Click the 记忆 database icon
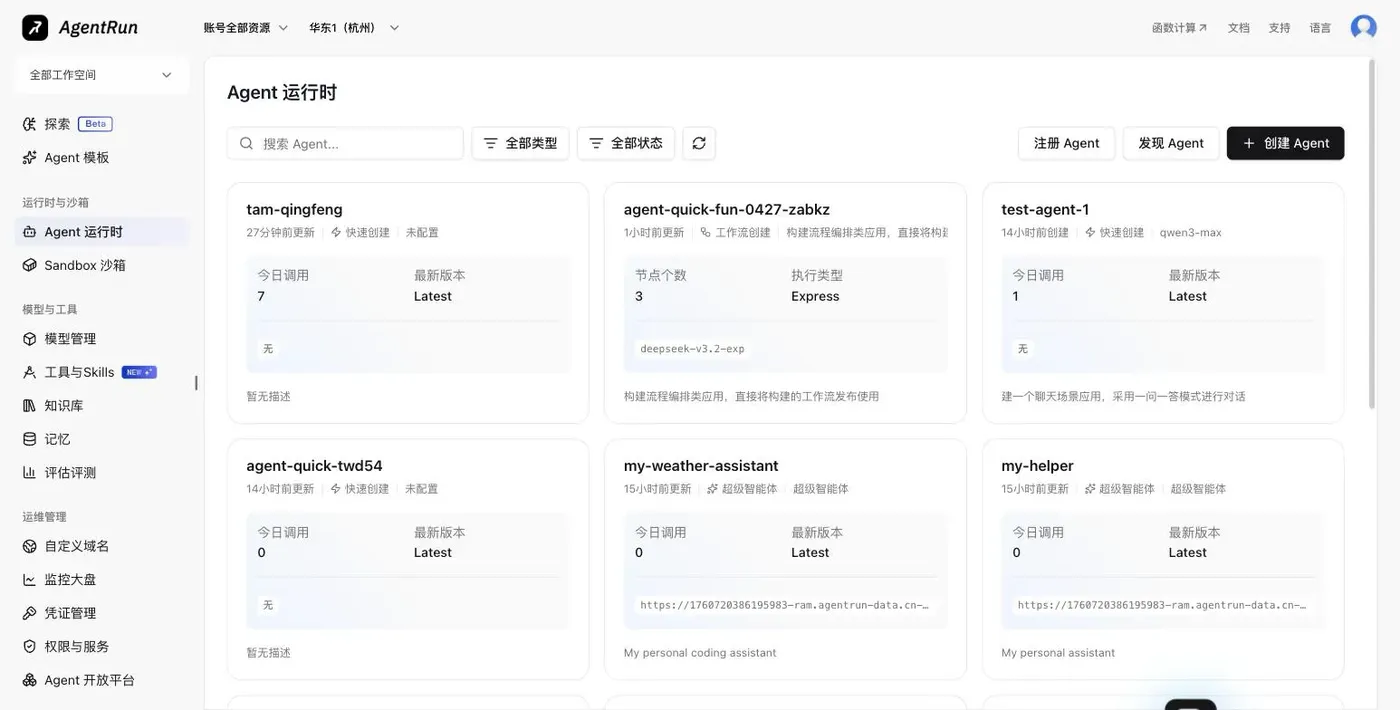Viewport: 1400px width, 710px height. pyautogui.click(x=30, y=439)
